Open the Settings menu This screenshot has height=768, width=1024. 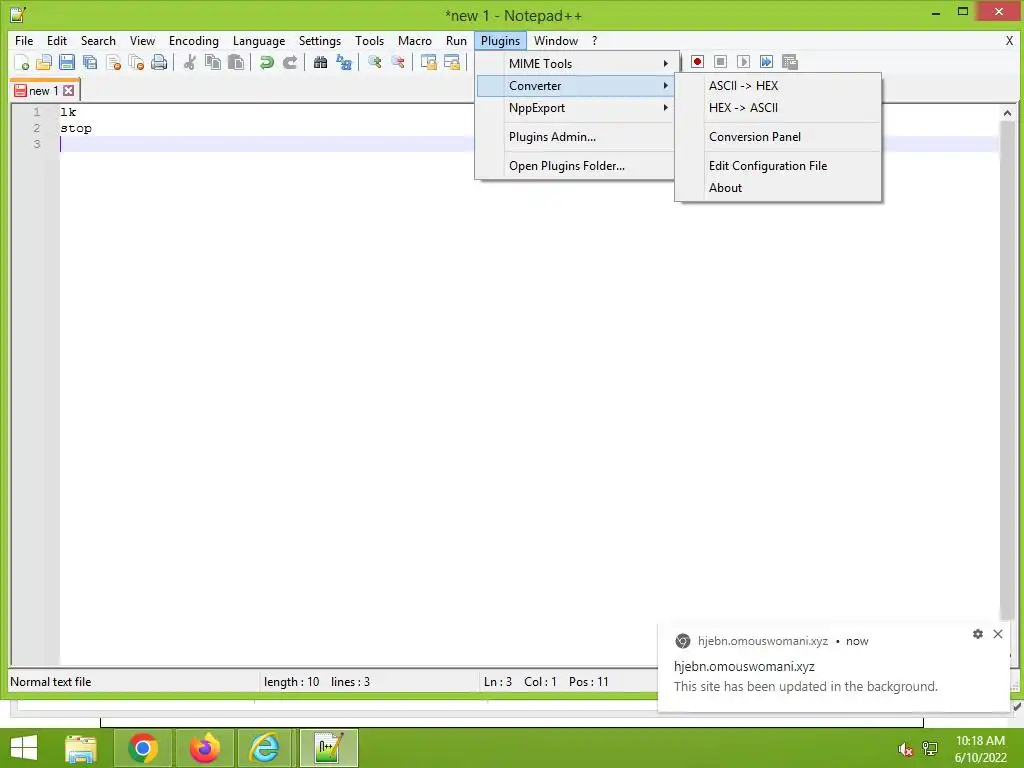[319, 40]
